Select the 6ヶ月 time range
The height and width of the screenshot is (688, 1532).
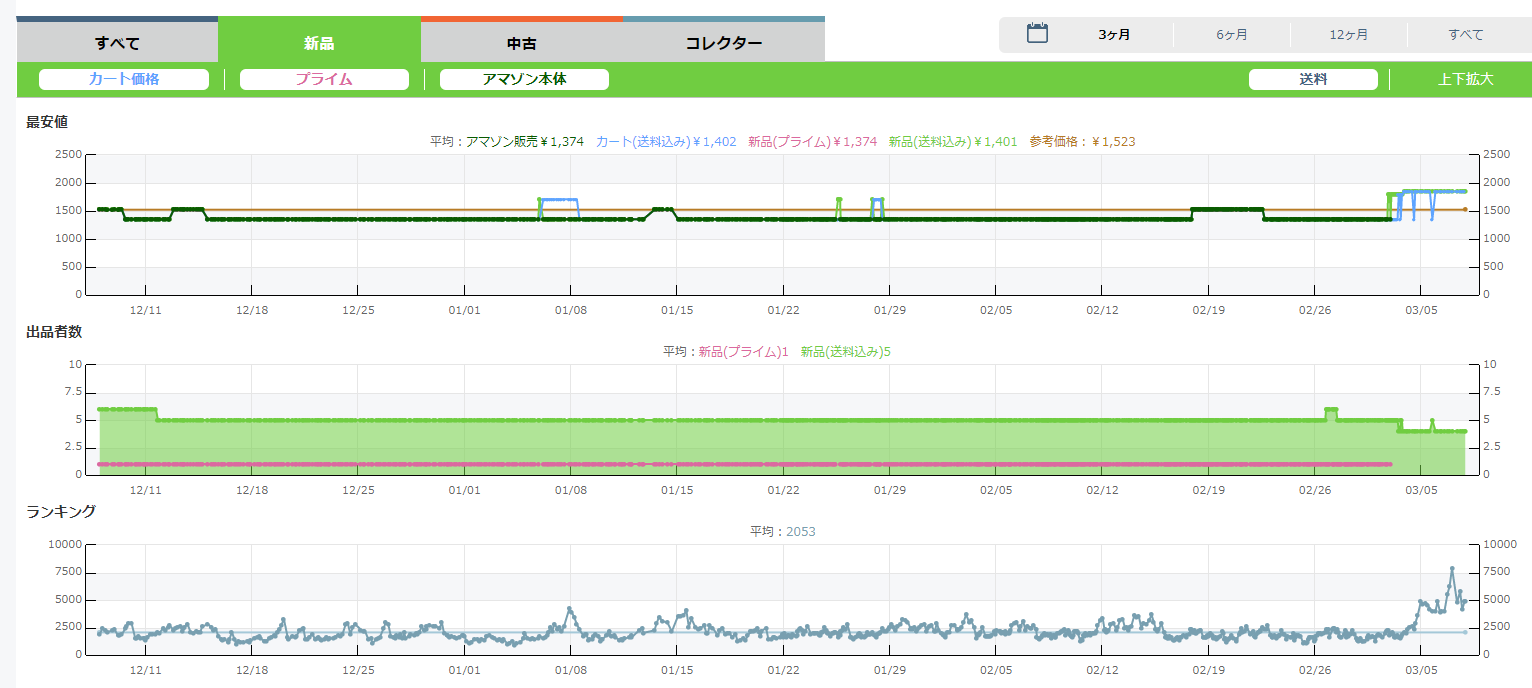(x=1231, y=35)
